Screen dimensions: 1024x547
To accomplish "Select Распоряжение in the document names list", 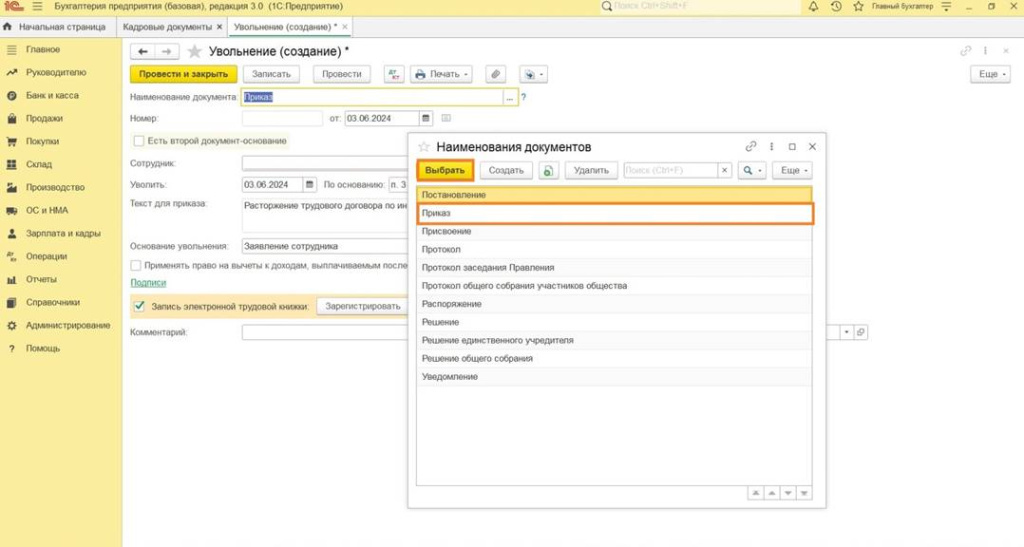I will click(452, 304).
